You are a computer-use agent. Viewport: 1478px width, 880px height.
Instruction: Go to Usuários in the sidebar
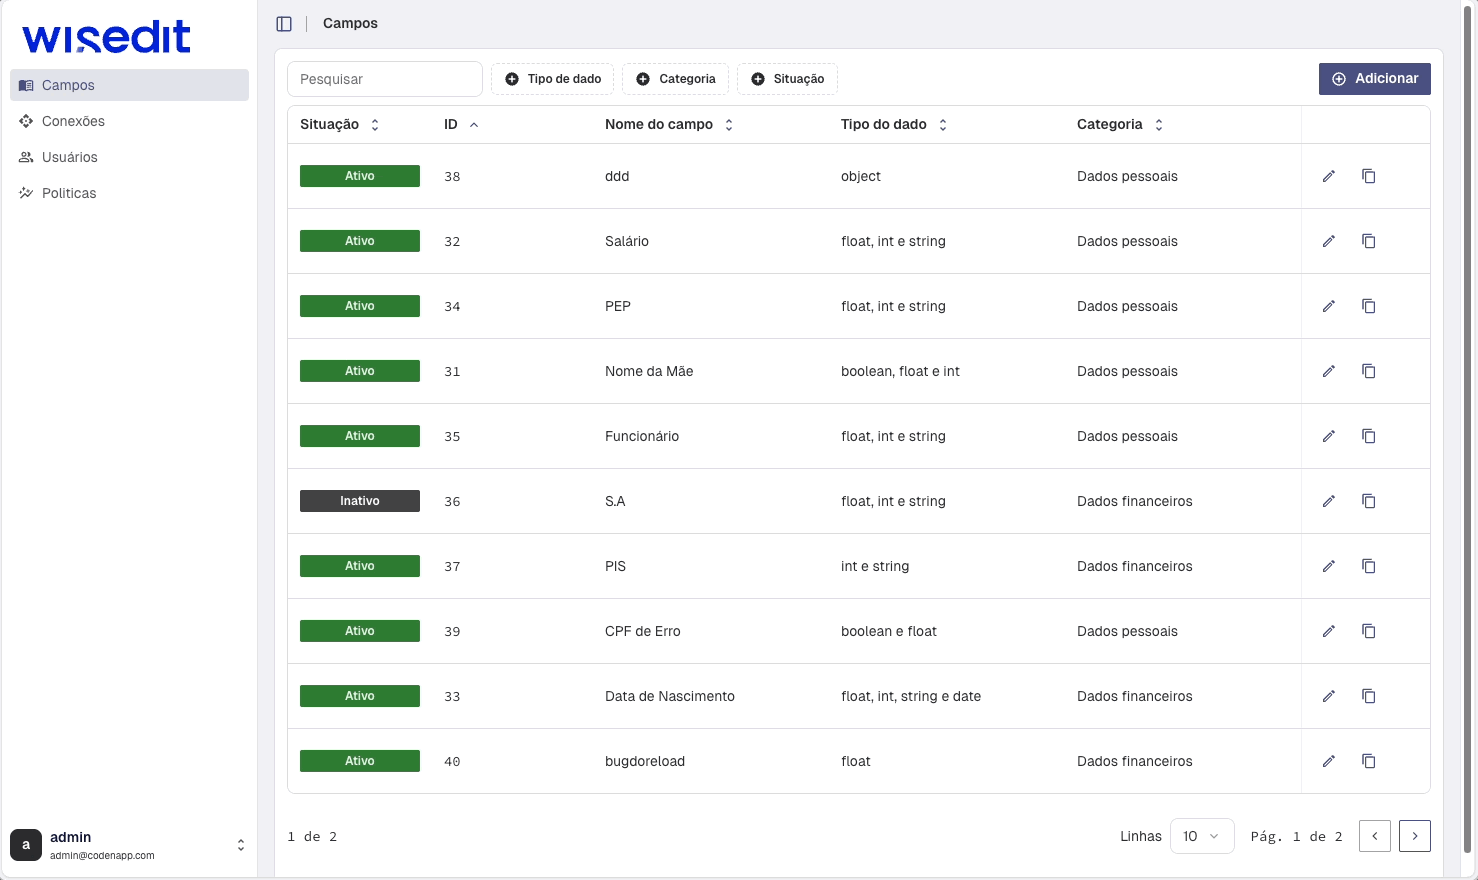point(69,157)
